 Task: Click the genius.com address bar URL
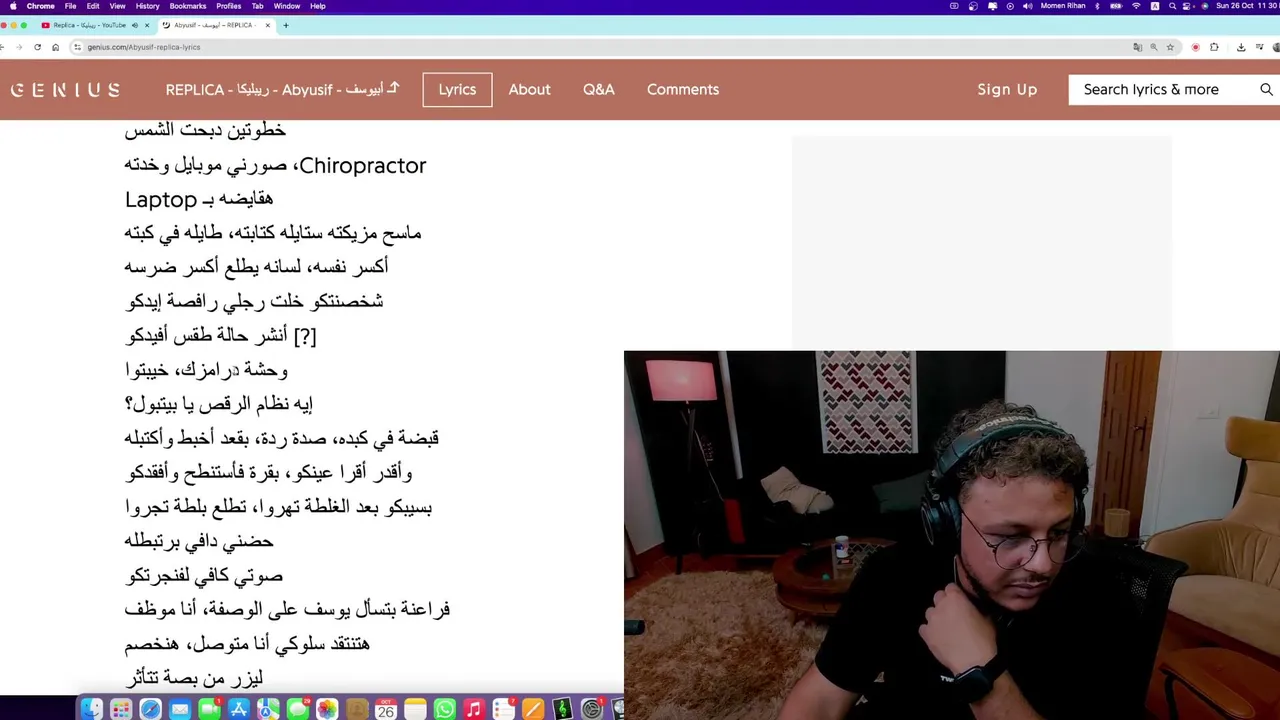tap(144, 47)
